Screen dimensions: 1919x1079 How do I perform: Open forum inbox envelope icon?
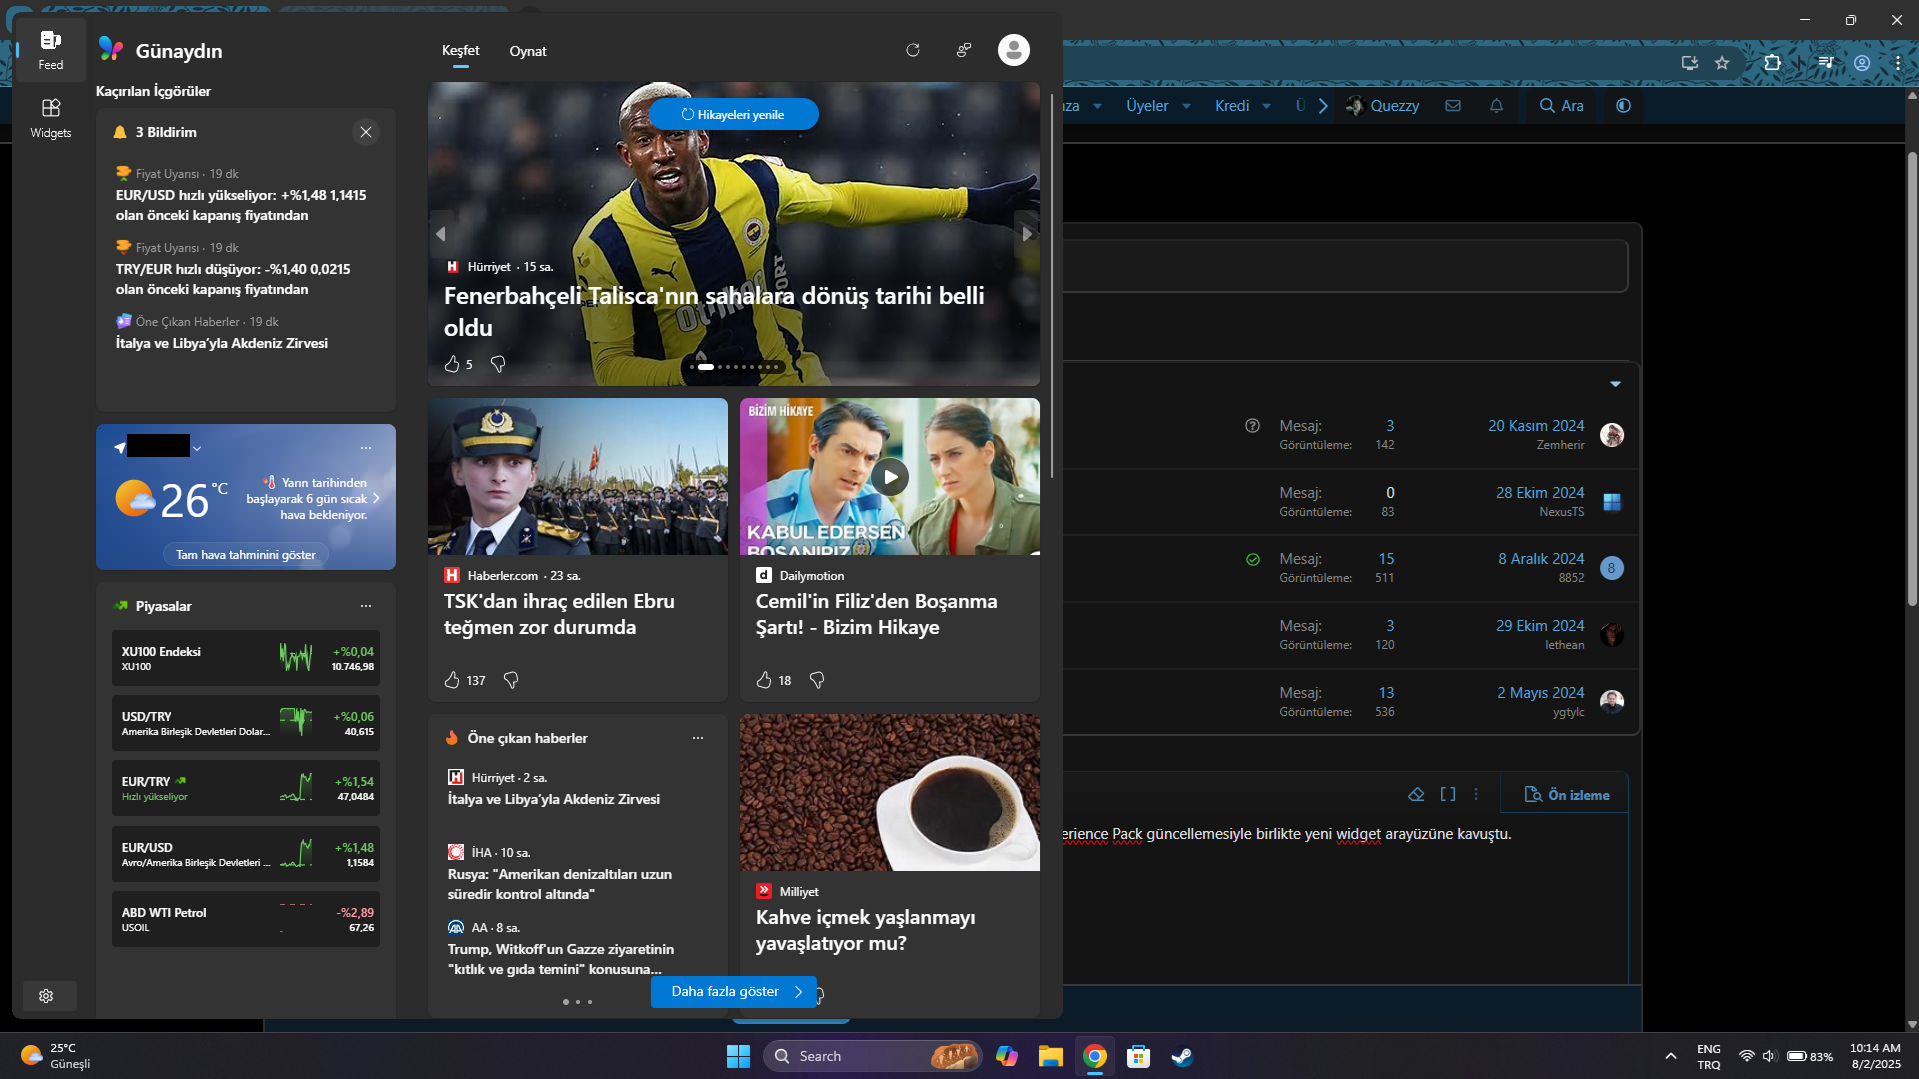pos(1453,106)
